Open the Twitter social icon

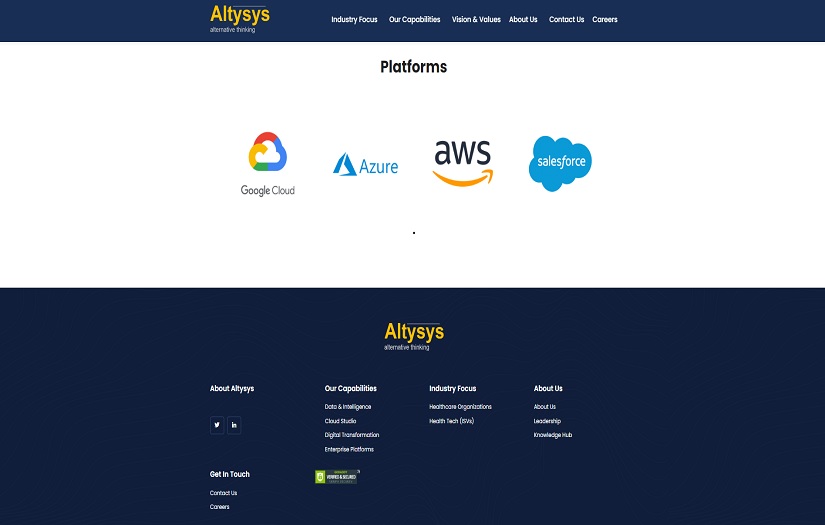click(217, 425)
